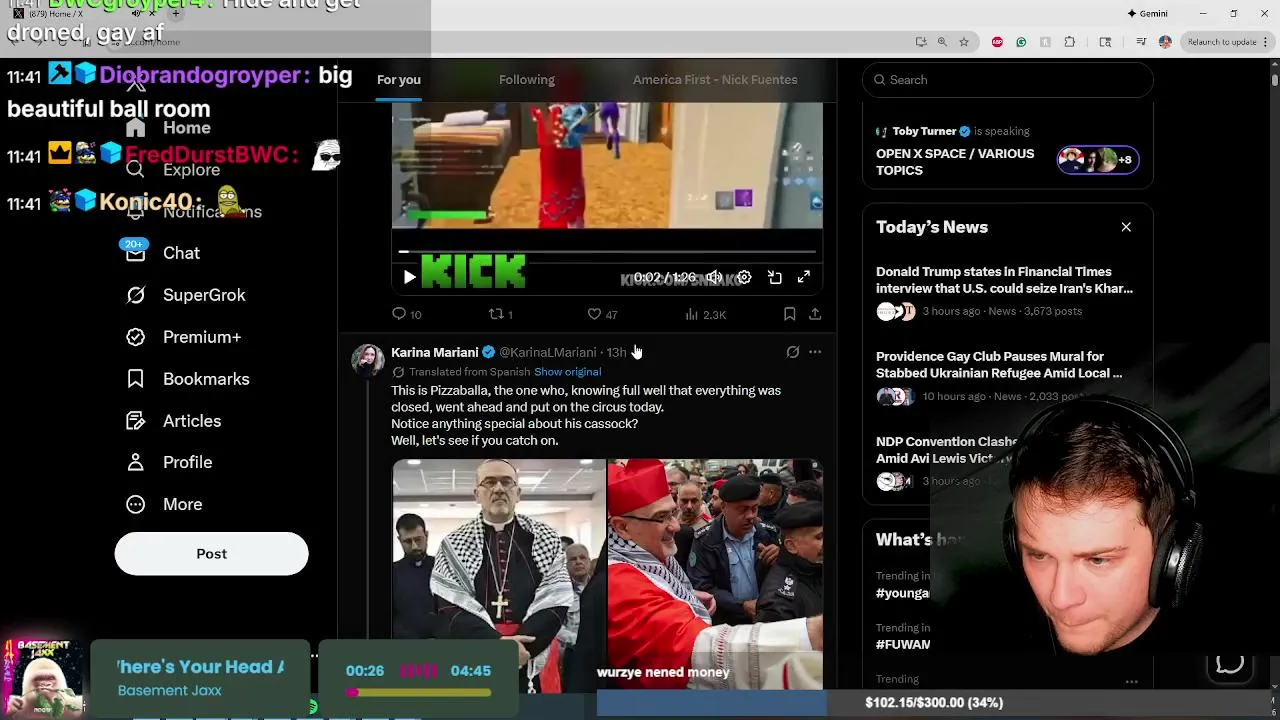
Task: Open Articles in the sidebar
Action: pos(174,421)
